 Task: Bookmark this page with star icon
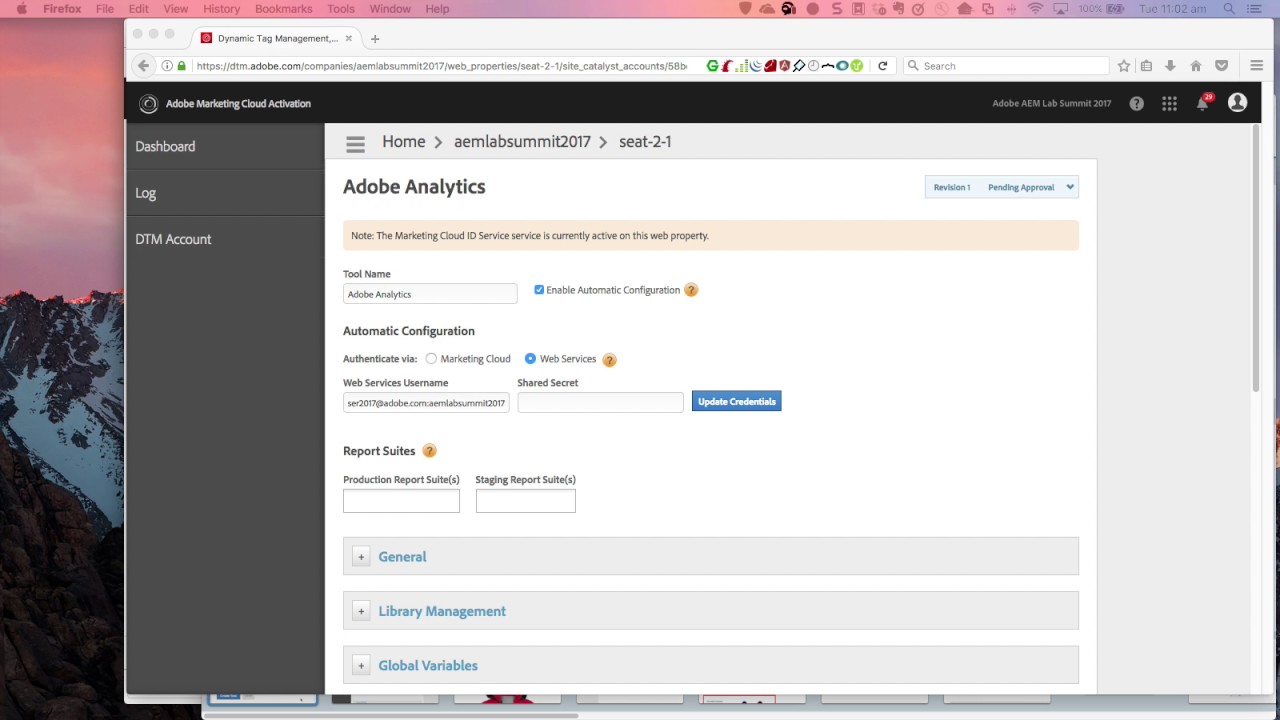(x=1124, y=66)
